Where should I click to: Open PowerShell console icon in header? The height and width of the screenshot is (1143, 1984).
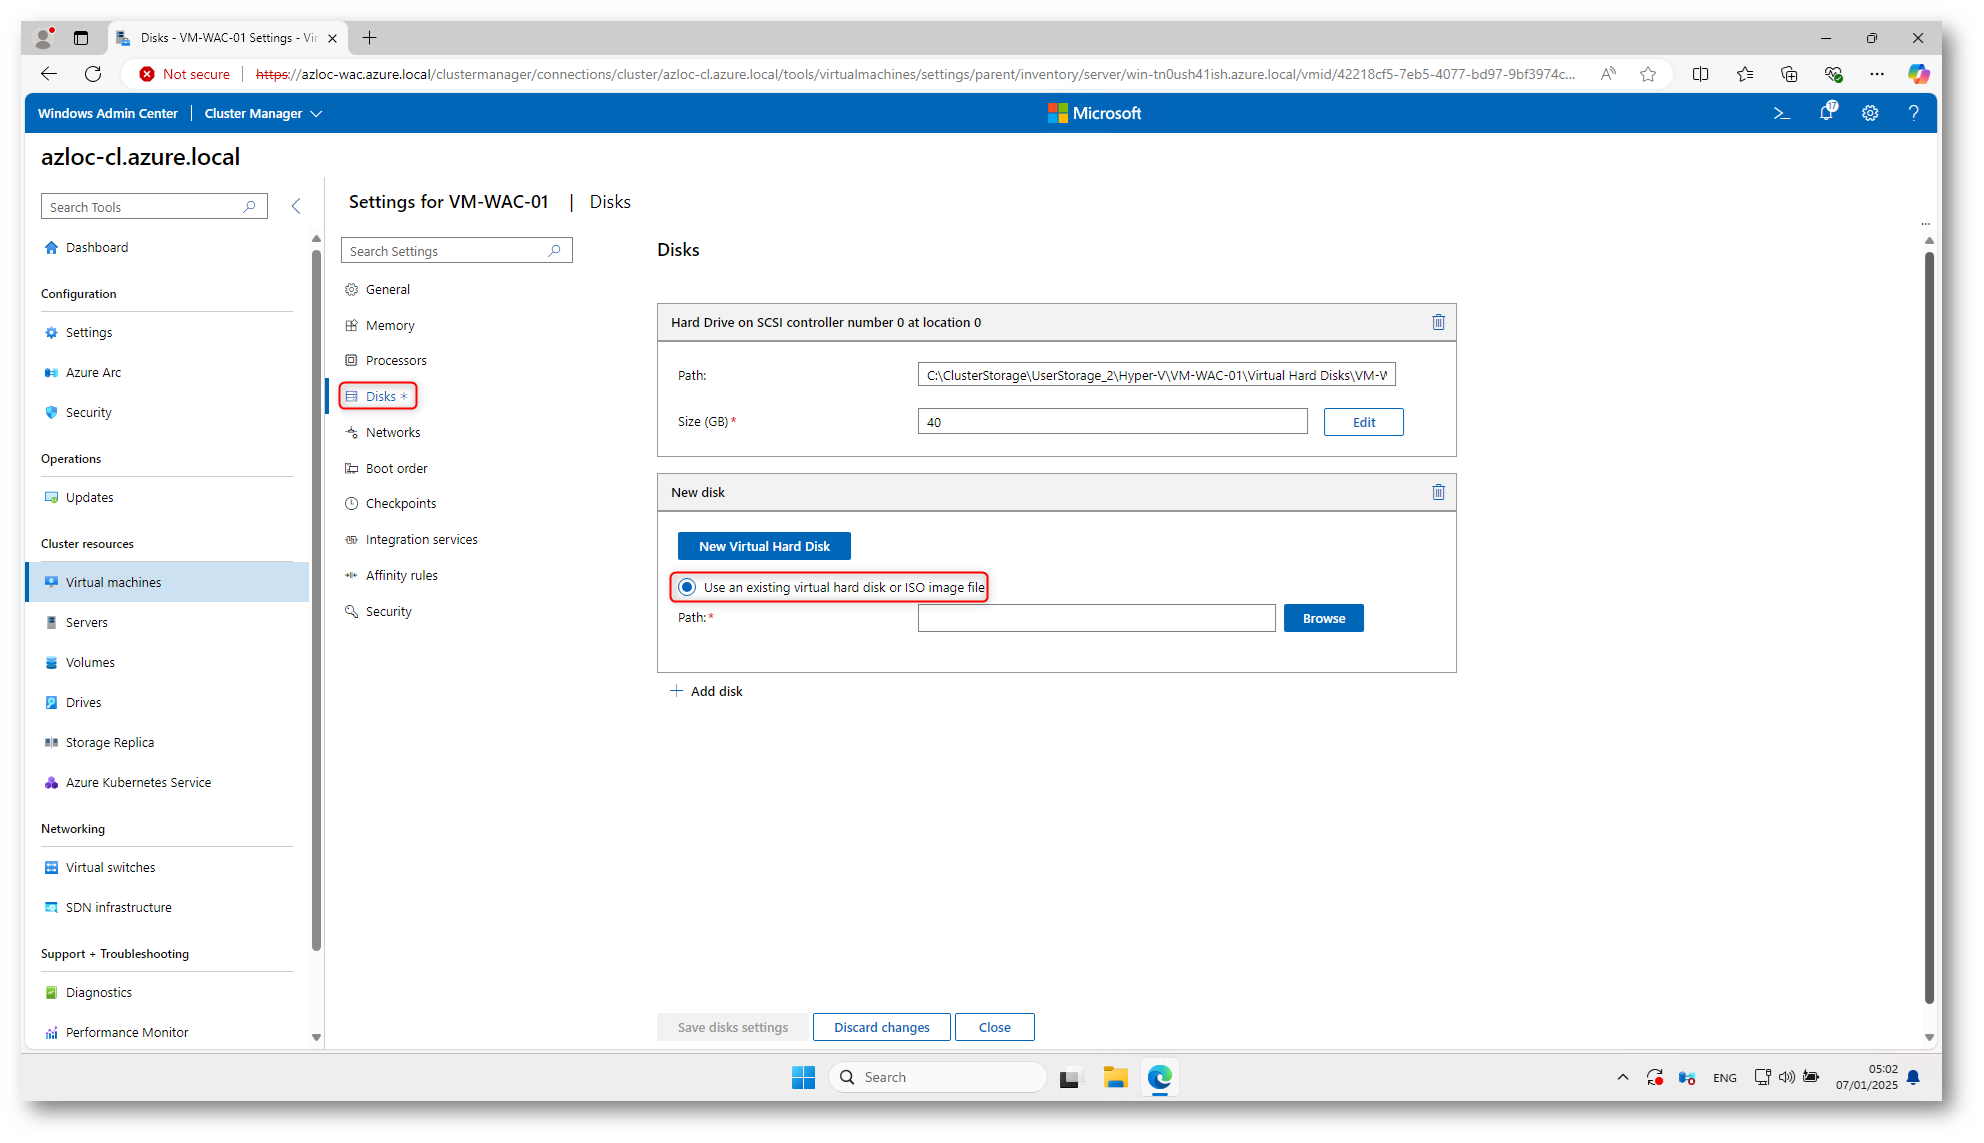(x=1781, y=113)
